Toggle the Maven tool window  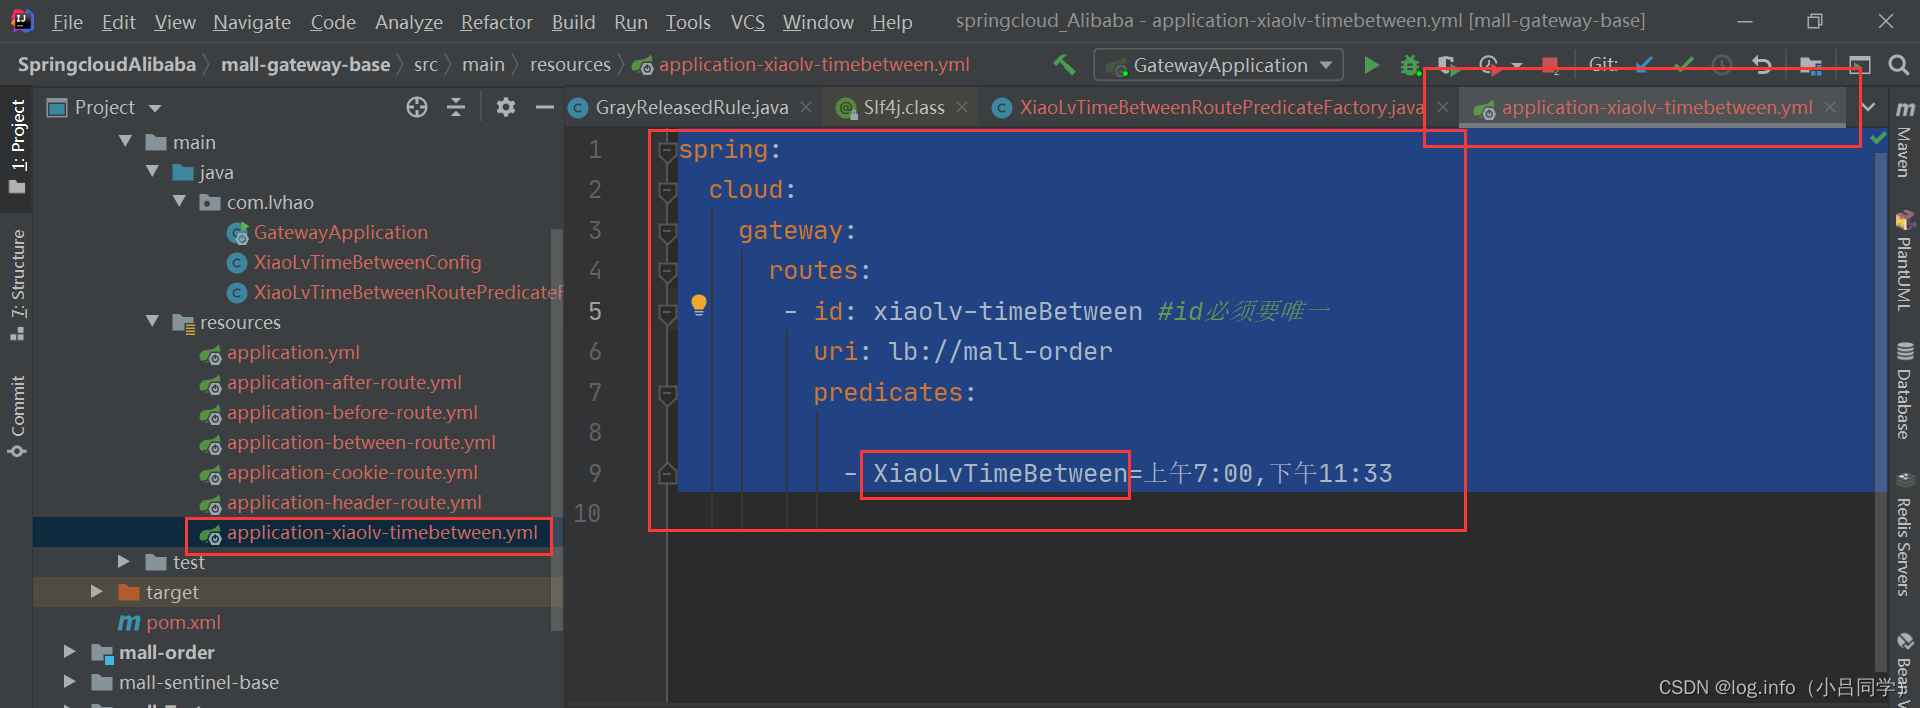click(1905, 138)
